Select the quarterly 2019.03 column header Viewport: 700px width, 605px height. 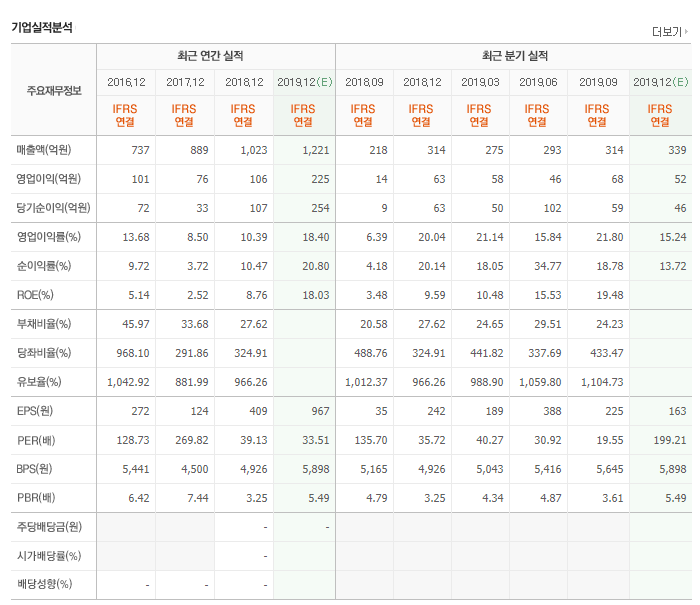pyautogui.click(x=480, y=82)
